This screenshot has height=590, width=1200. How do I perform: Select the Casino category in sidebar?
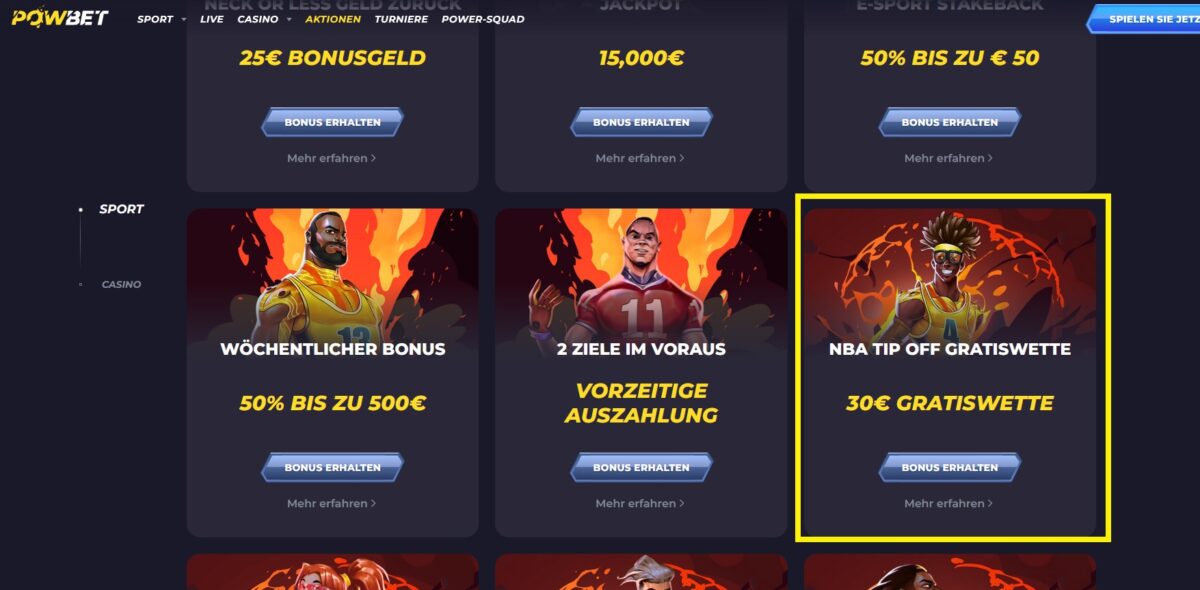121,285
